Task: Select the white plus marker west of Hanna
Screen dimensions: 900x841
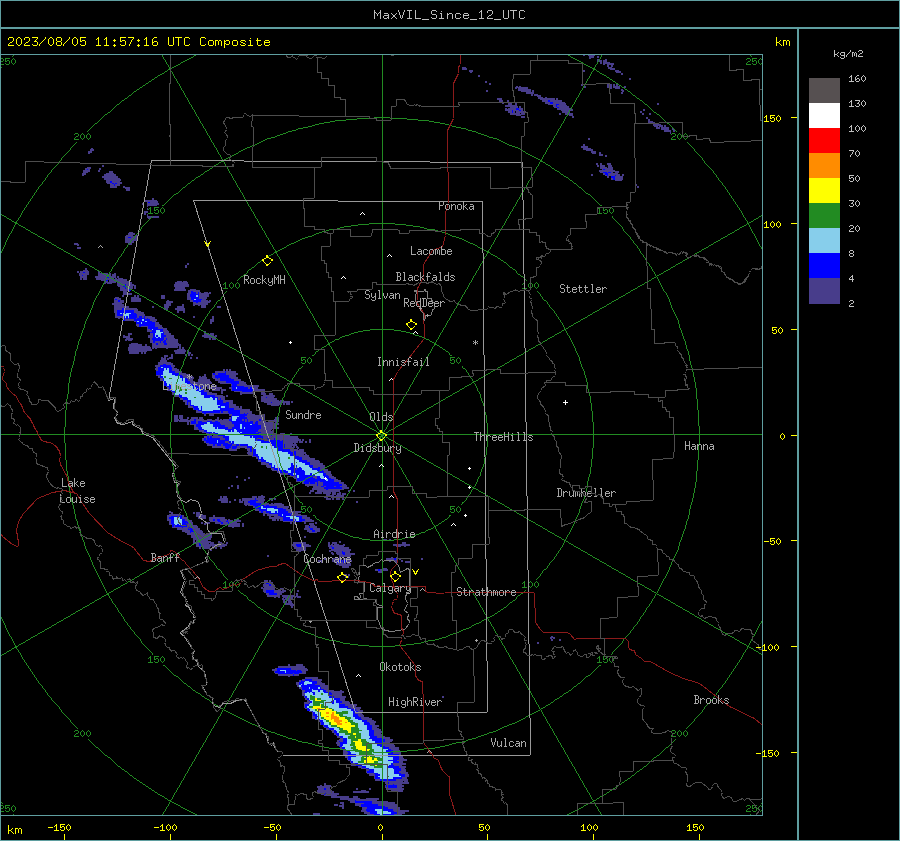Action: [565, 402]
